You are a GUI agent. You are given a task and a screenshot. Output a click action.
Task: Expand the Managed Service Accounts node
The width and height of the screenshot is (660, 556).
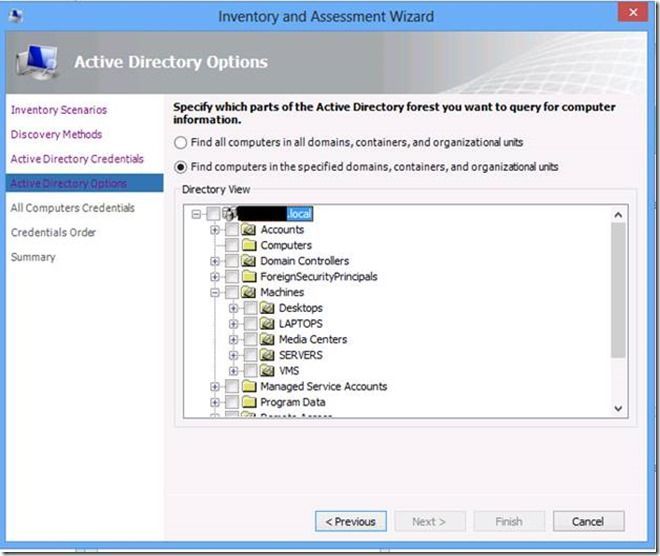[x=215, y=386]
